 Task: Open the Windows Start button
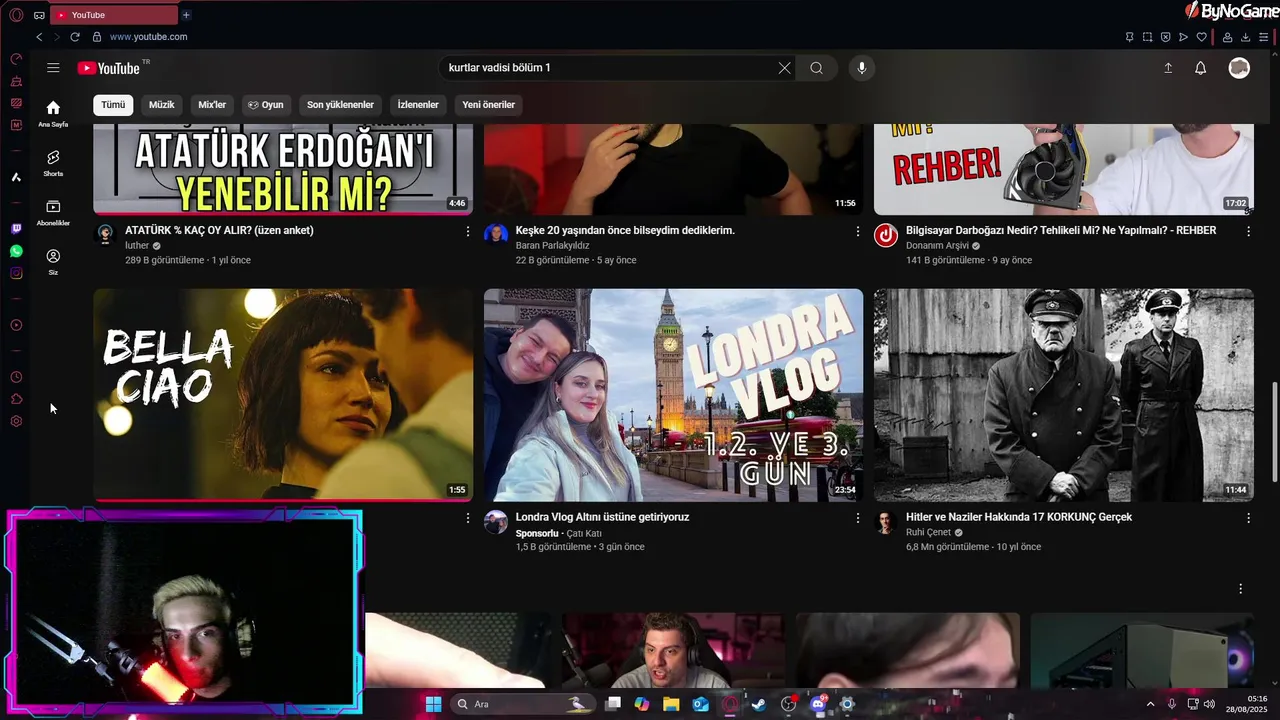(x=433, y=704)
